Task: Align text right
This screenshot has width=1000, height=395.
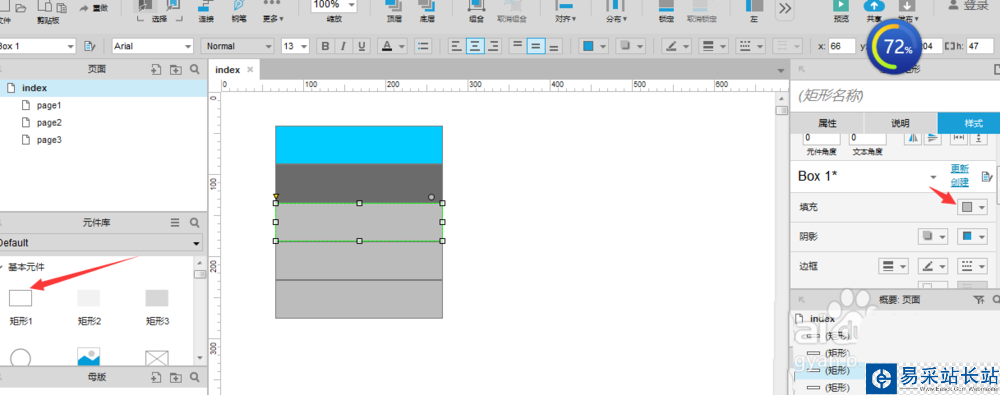Action: click(x=492, y=46)
